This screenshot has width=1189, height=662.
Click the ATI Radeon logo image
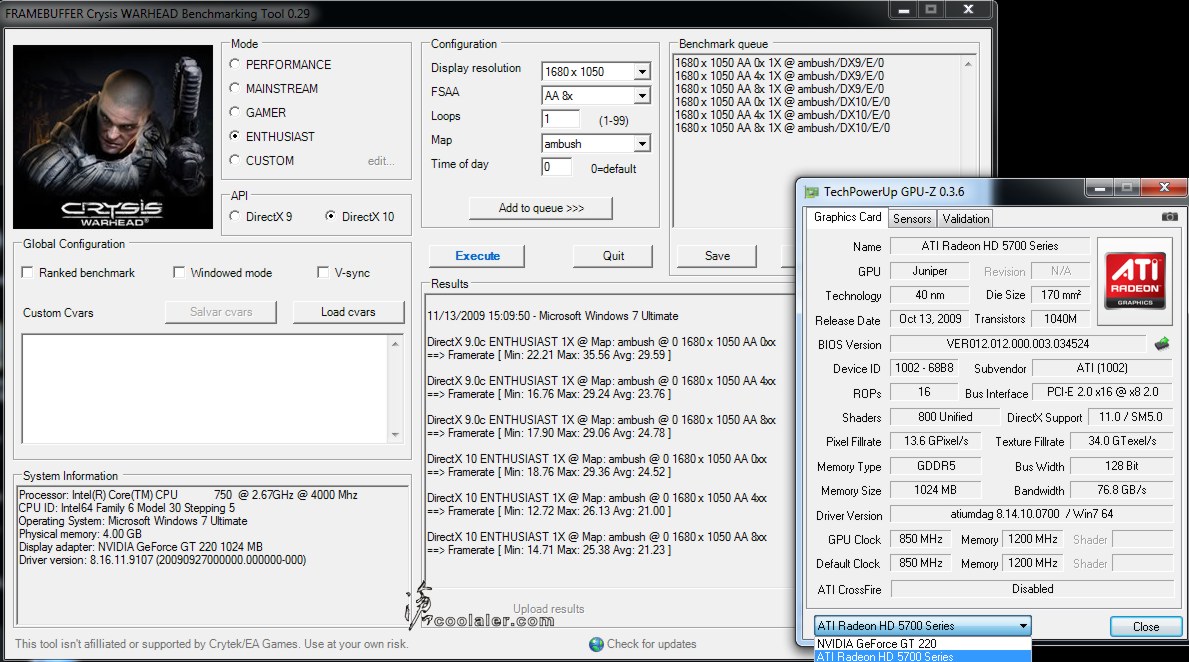(1134, 280)
